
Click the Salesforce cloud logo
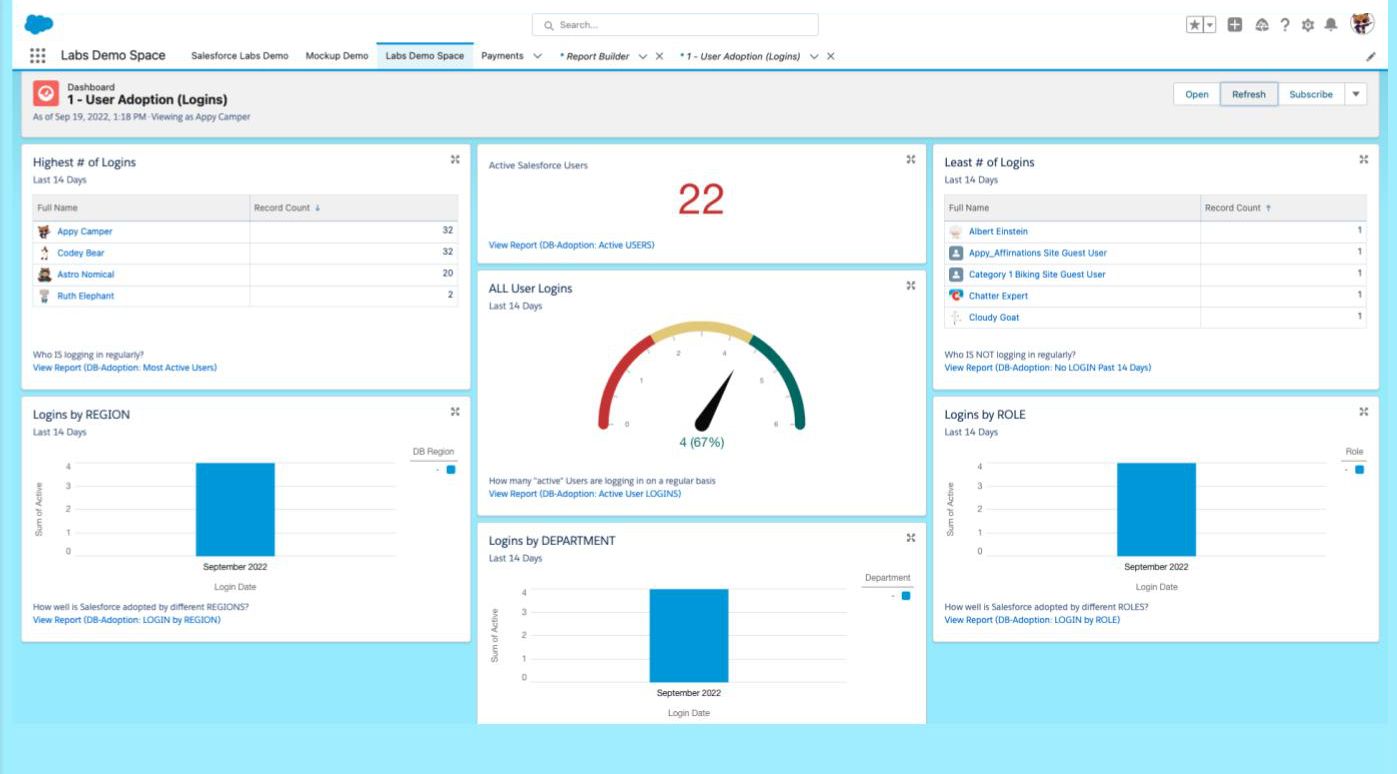pyautogui.click(x=39, y=23)
